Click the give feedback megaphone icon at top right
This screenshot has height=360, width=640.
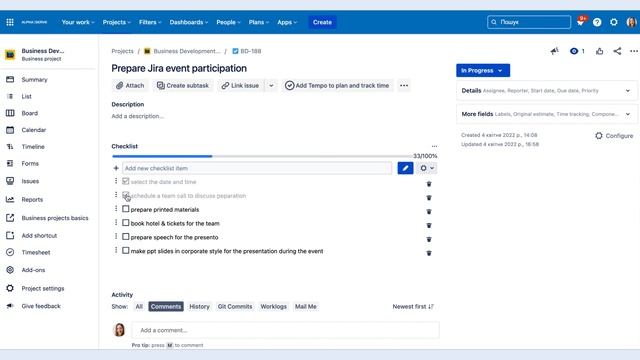(554, 51)
